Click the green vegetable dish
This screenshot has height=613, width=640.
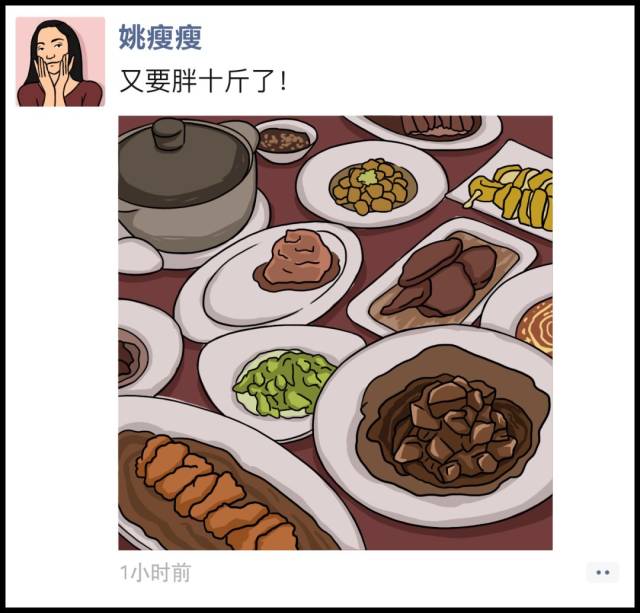tap(283, 383)
